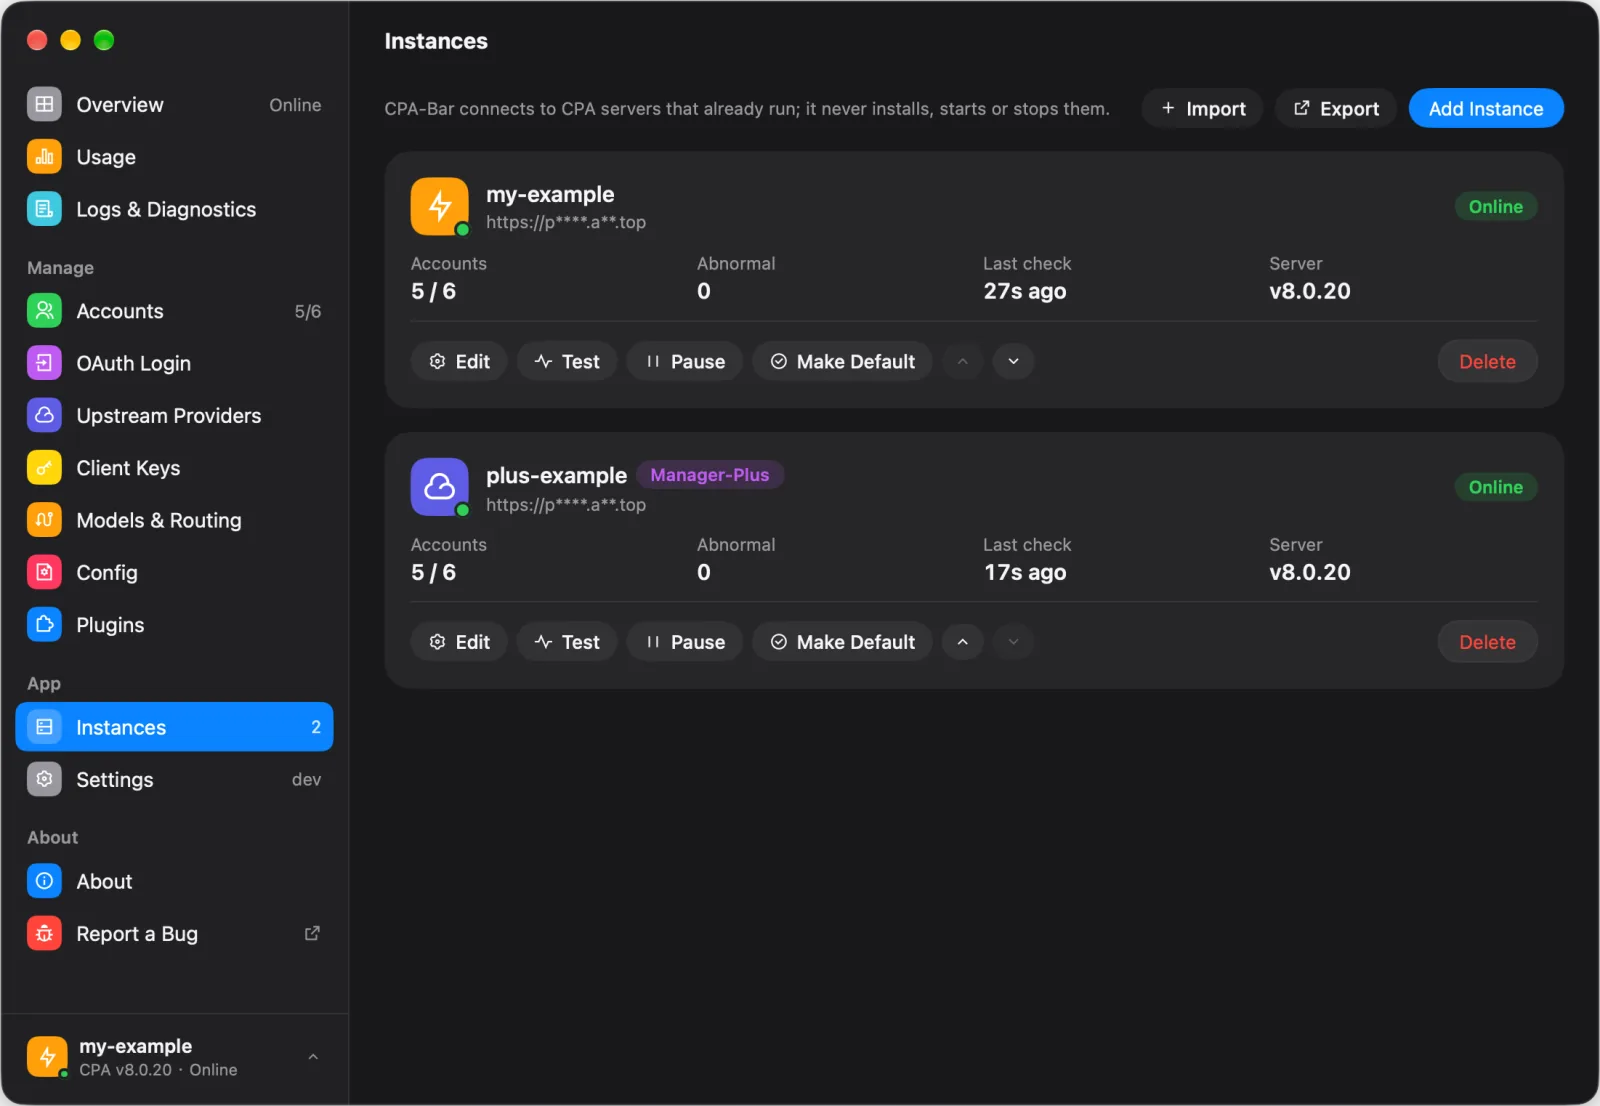This screenshot has height=1106, width=1600.
Task: Click the Add Instance button
Action: click(x=1486, y=108)
